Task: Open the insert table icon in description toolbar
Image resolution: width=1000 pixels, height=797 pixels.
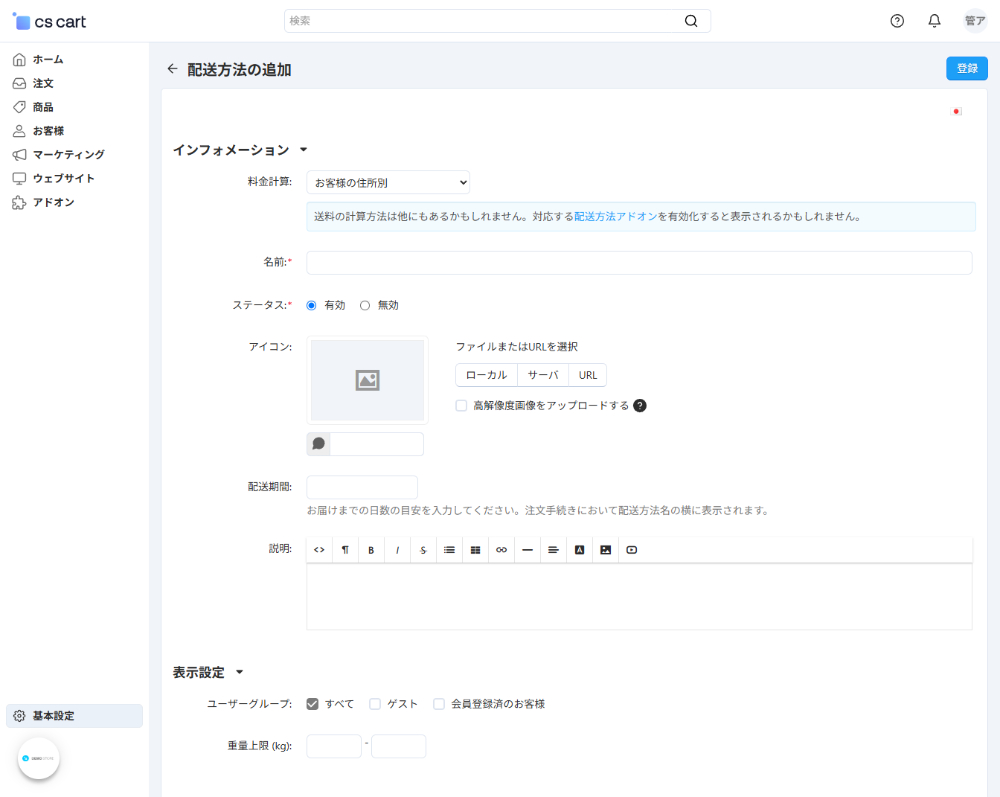Action: pos(475,550)
